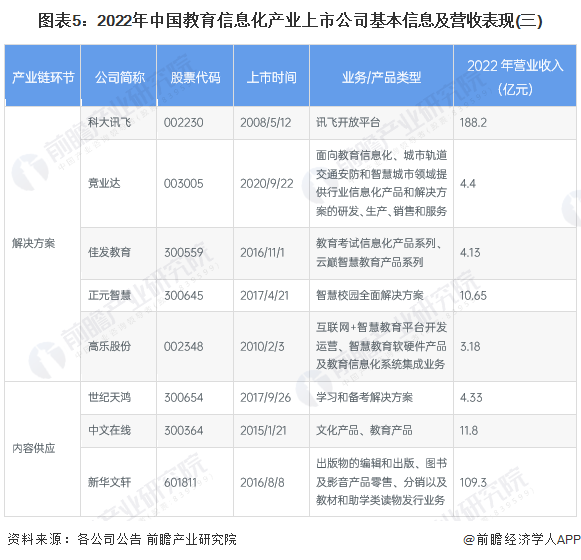
Task: Select the 解决方案 category cell
Action: 43,243
